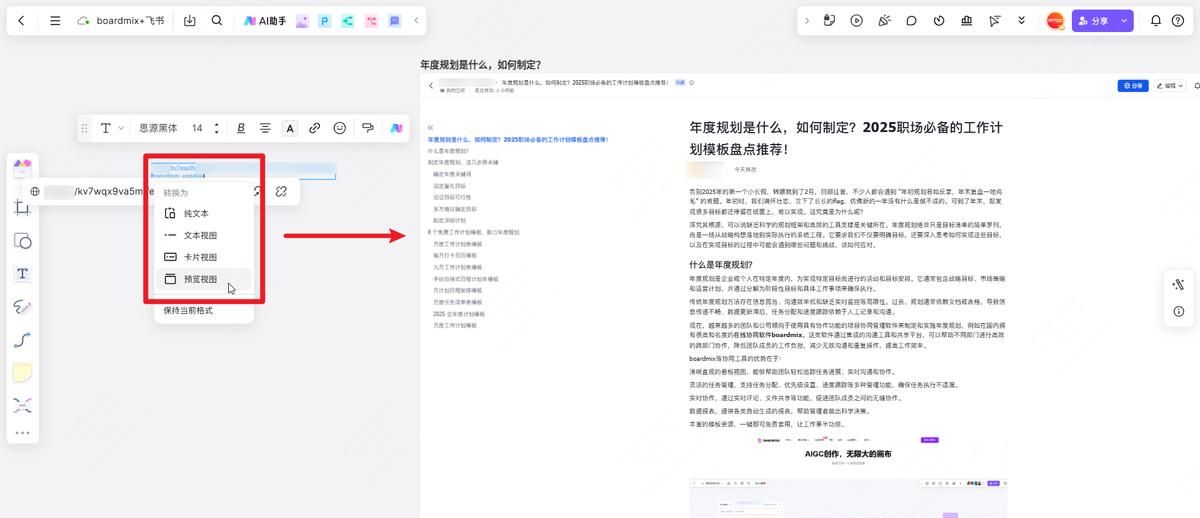The image size is (1200, 518).
Task: Click the globe icon in the link bar
Action: 35,191
